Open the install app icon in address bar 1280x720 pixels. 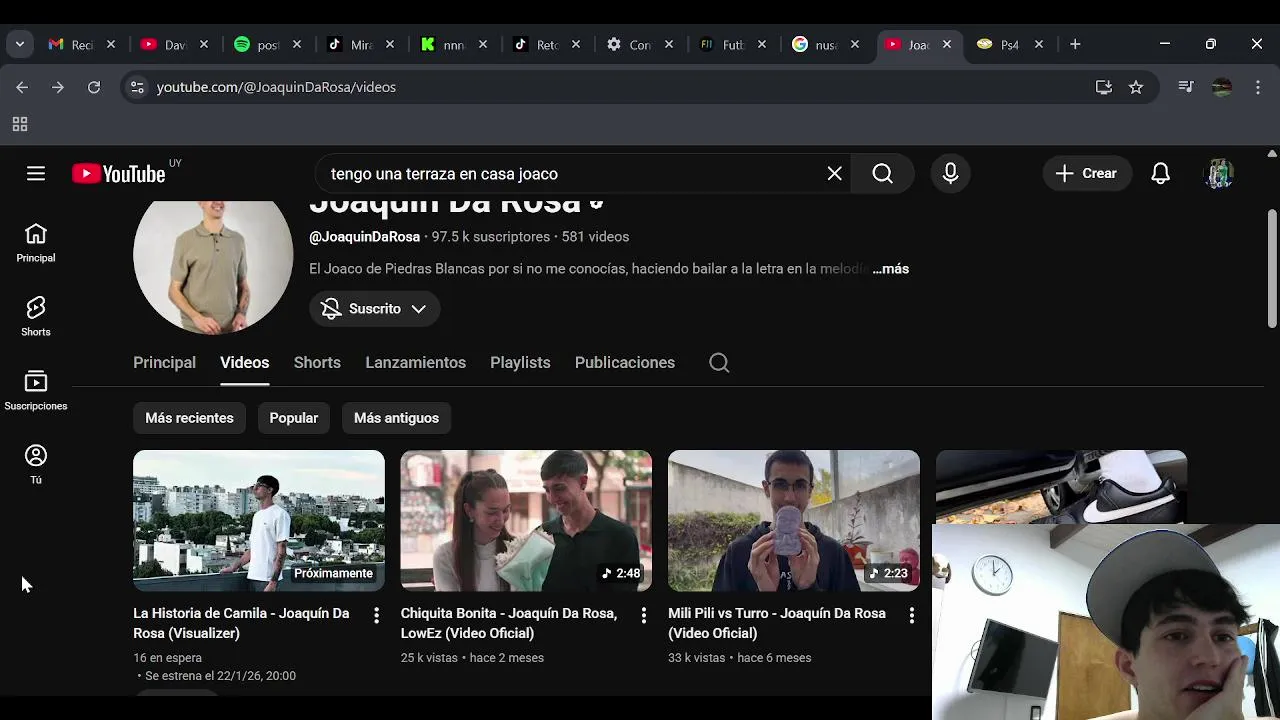tap(1104, 88)
